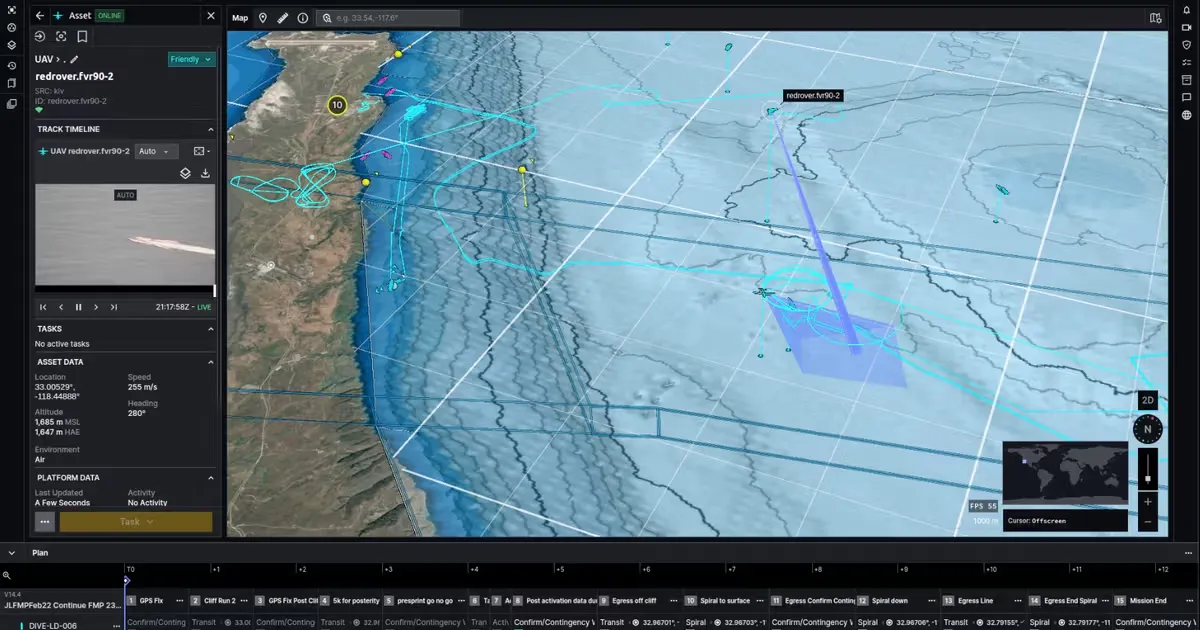
Task: Pause the live video feed
Action: coord(78,307)
